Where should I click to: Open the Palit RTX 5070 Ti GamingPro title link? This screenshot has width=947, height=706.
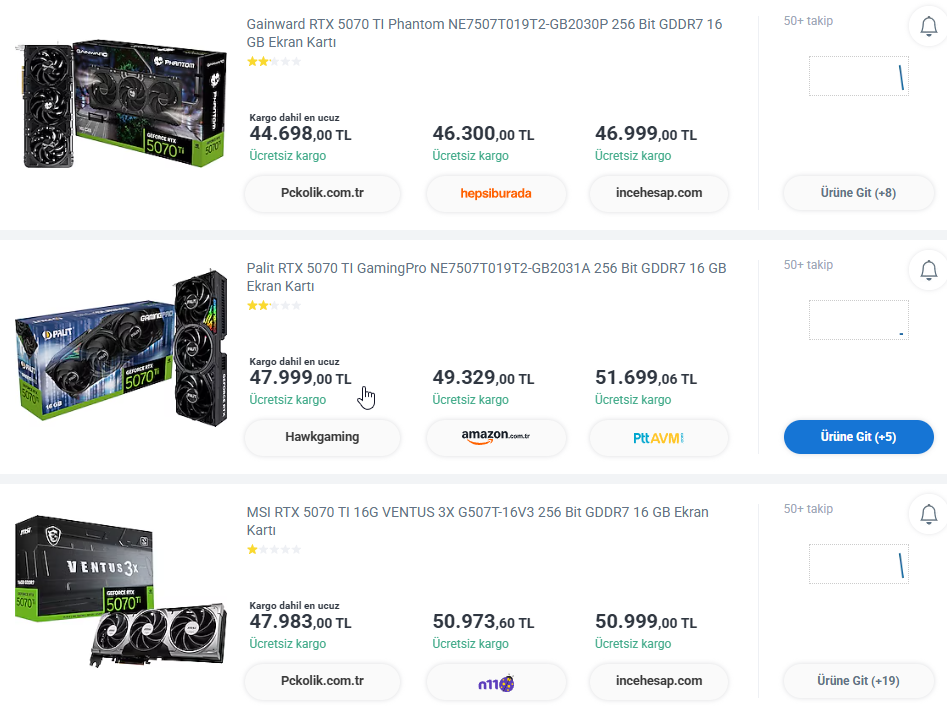point(486,277)
